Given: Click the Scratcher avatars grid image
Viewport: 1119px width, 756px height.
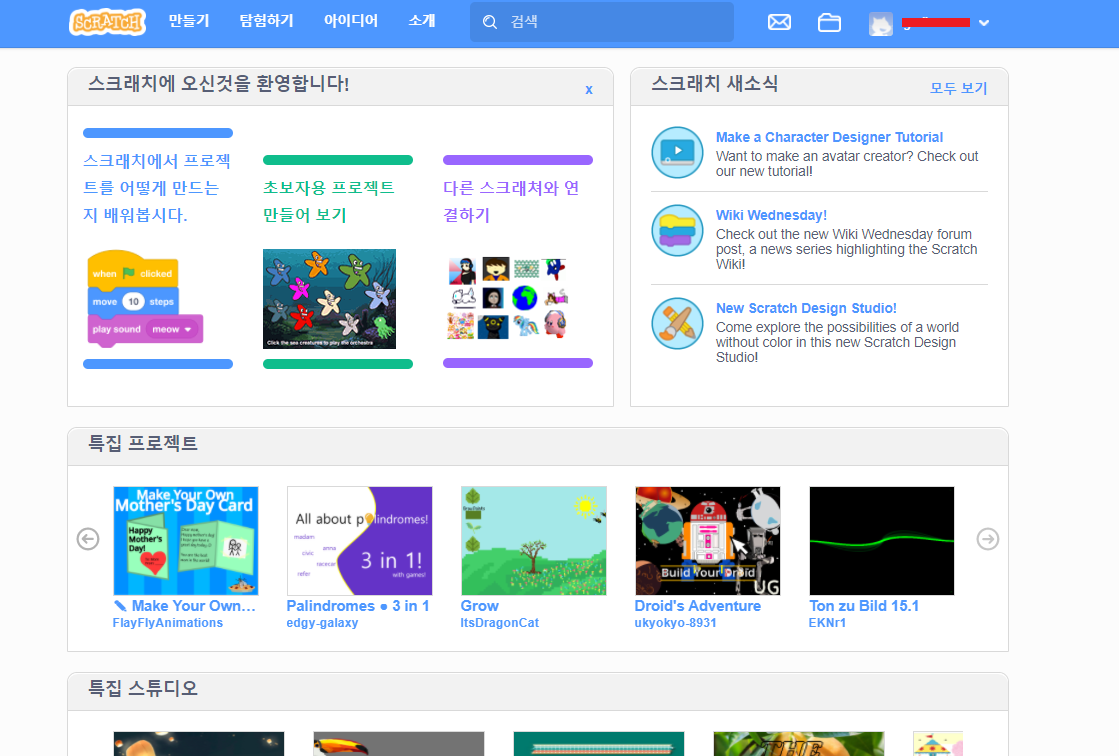Looking at the screenshot, I should (x=508, y=298).
